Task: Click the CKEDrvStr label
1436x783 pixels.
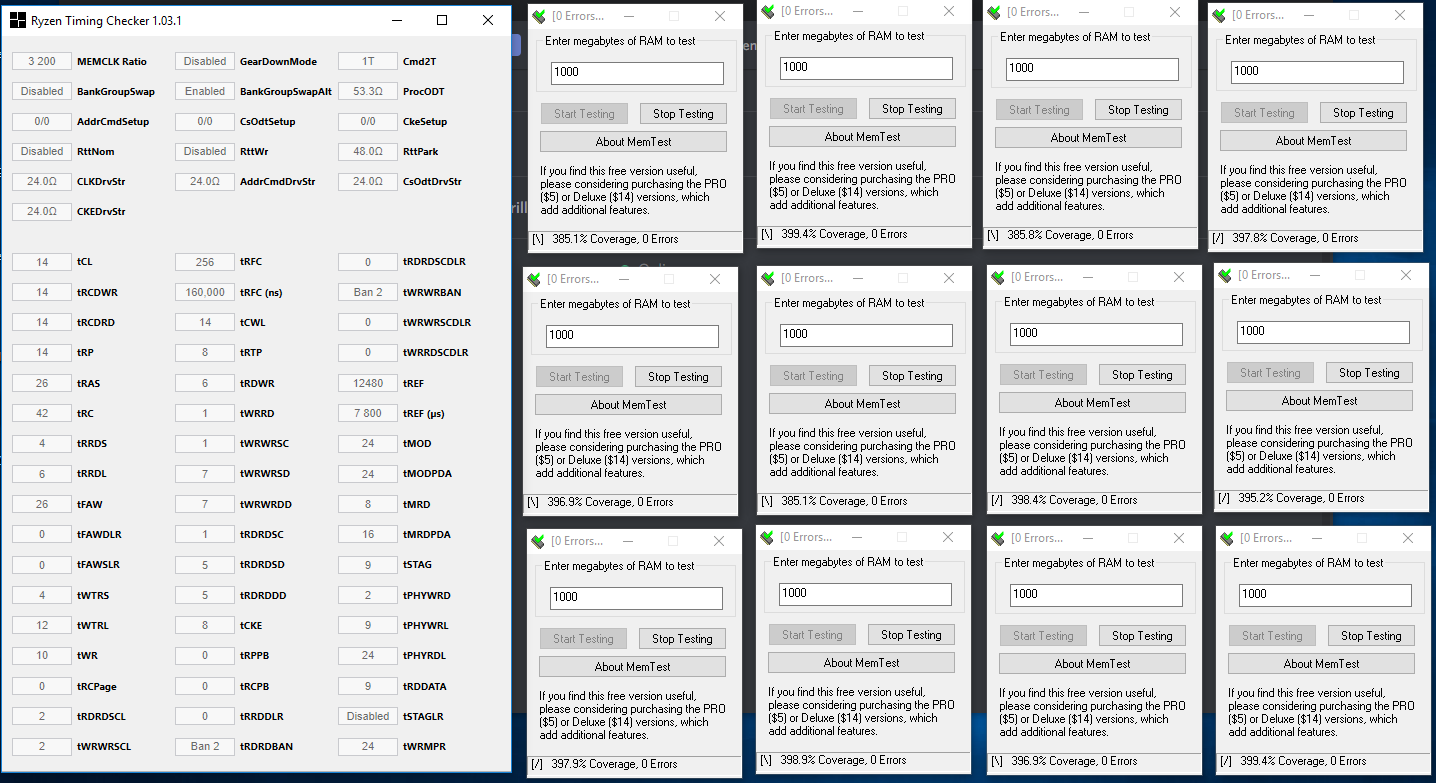Action: [x=102, y=212]
